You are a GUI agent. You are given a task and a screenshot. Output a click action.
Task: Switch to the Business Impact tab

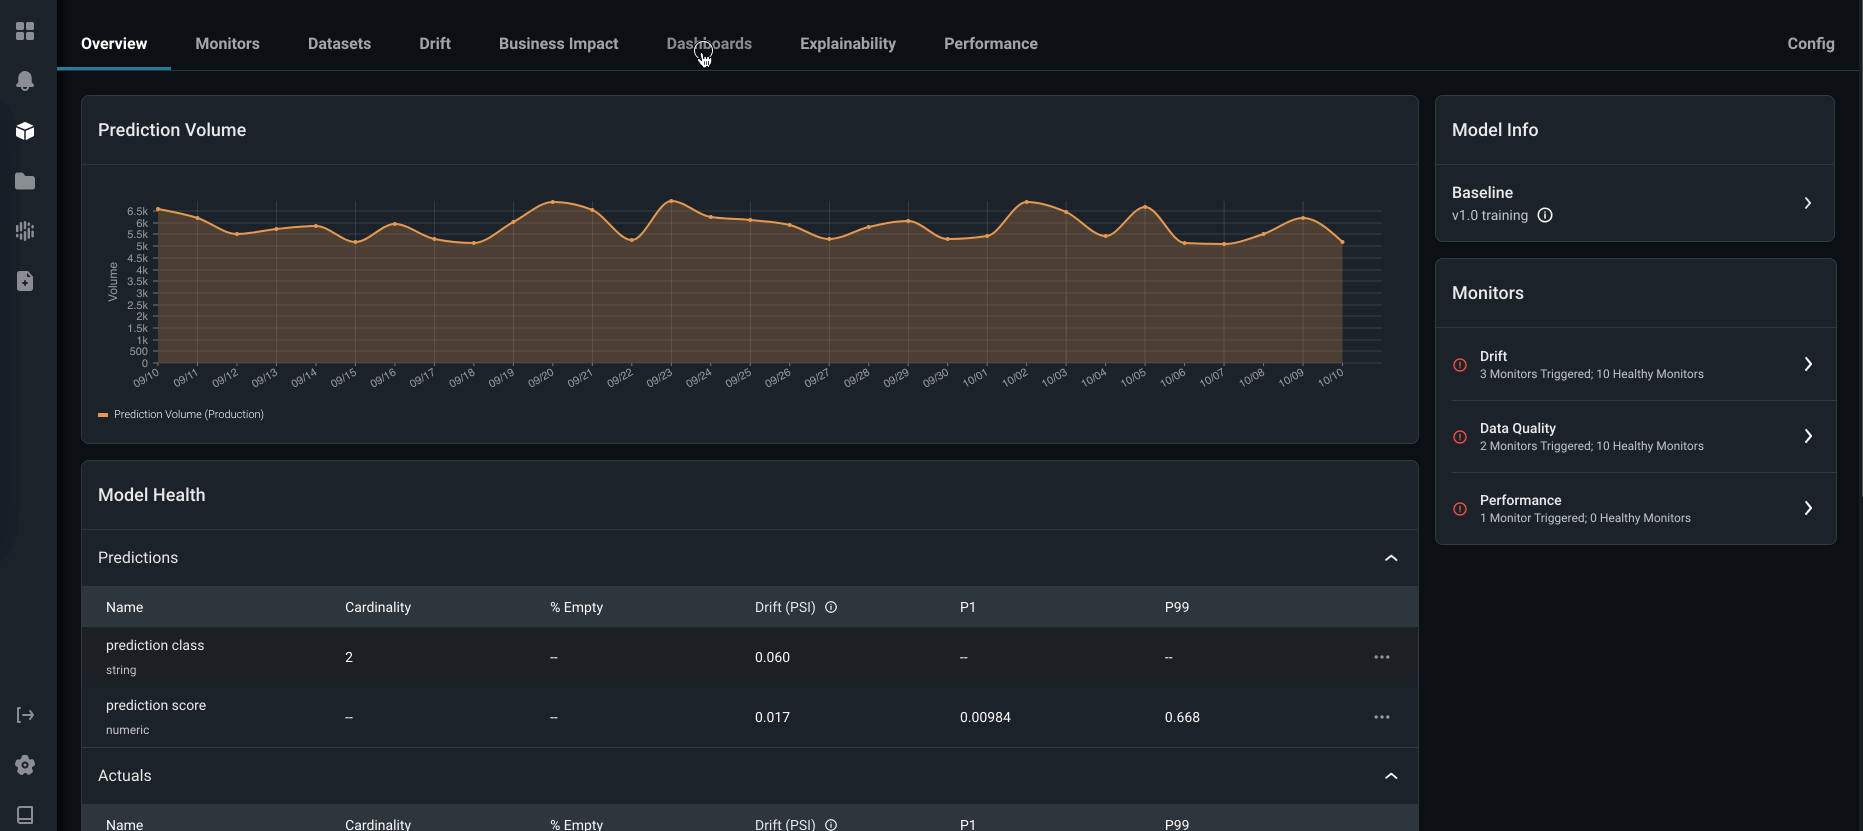pyautogui.click(x=558, y=43)
